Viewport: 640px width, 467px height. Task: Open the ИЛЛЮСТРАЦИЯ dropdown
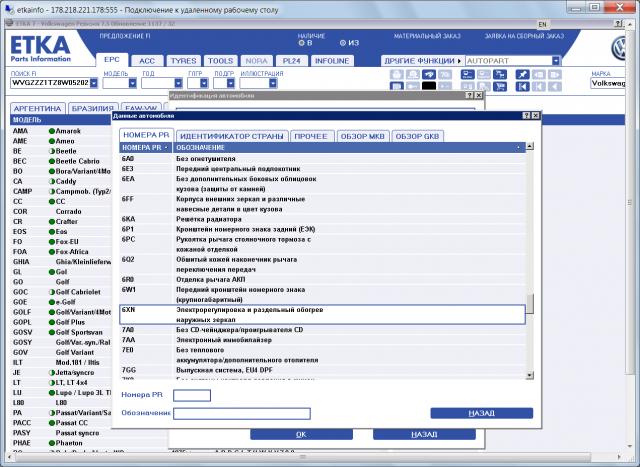(273, 83)
